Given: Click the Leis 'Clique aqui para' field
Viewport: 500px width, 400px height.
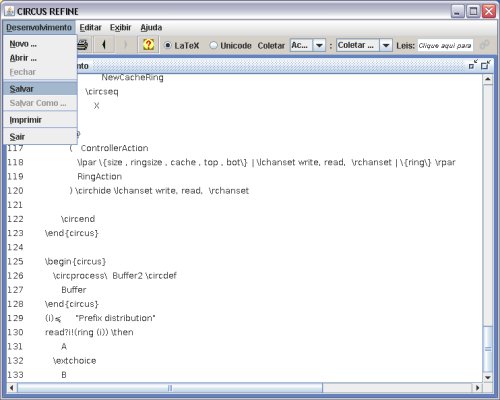Looking at the screenshot, I should (445, 45).
